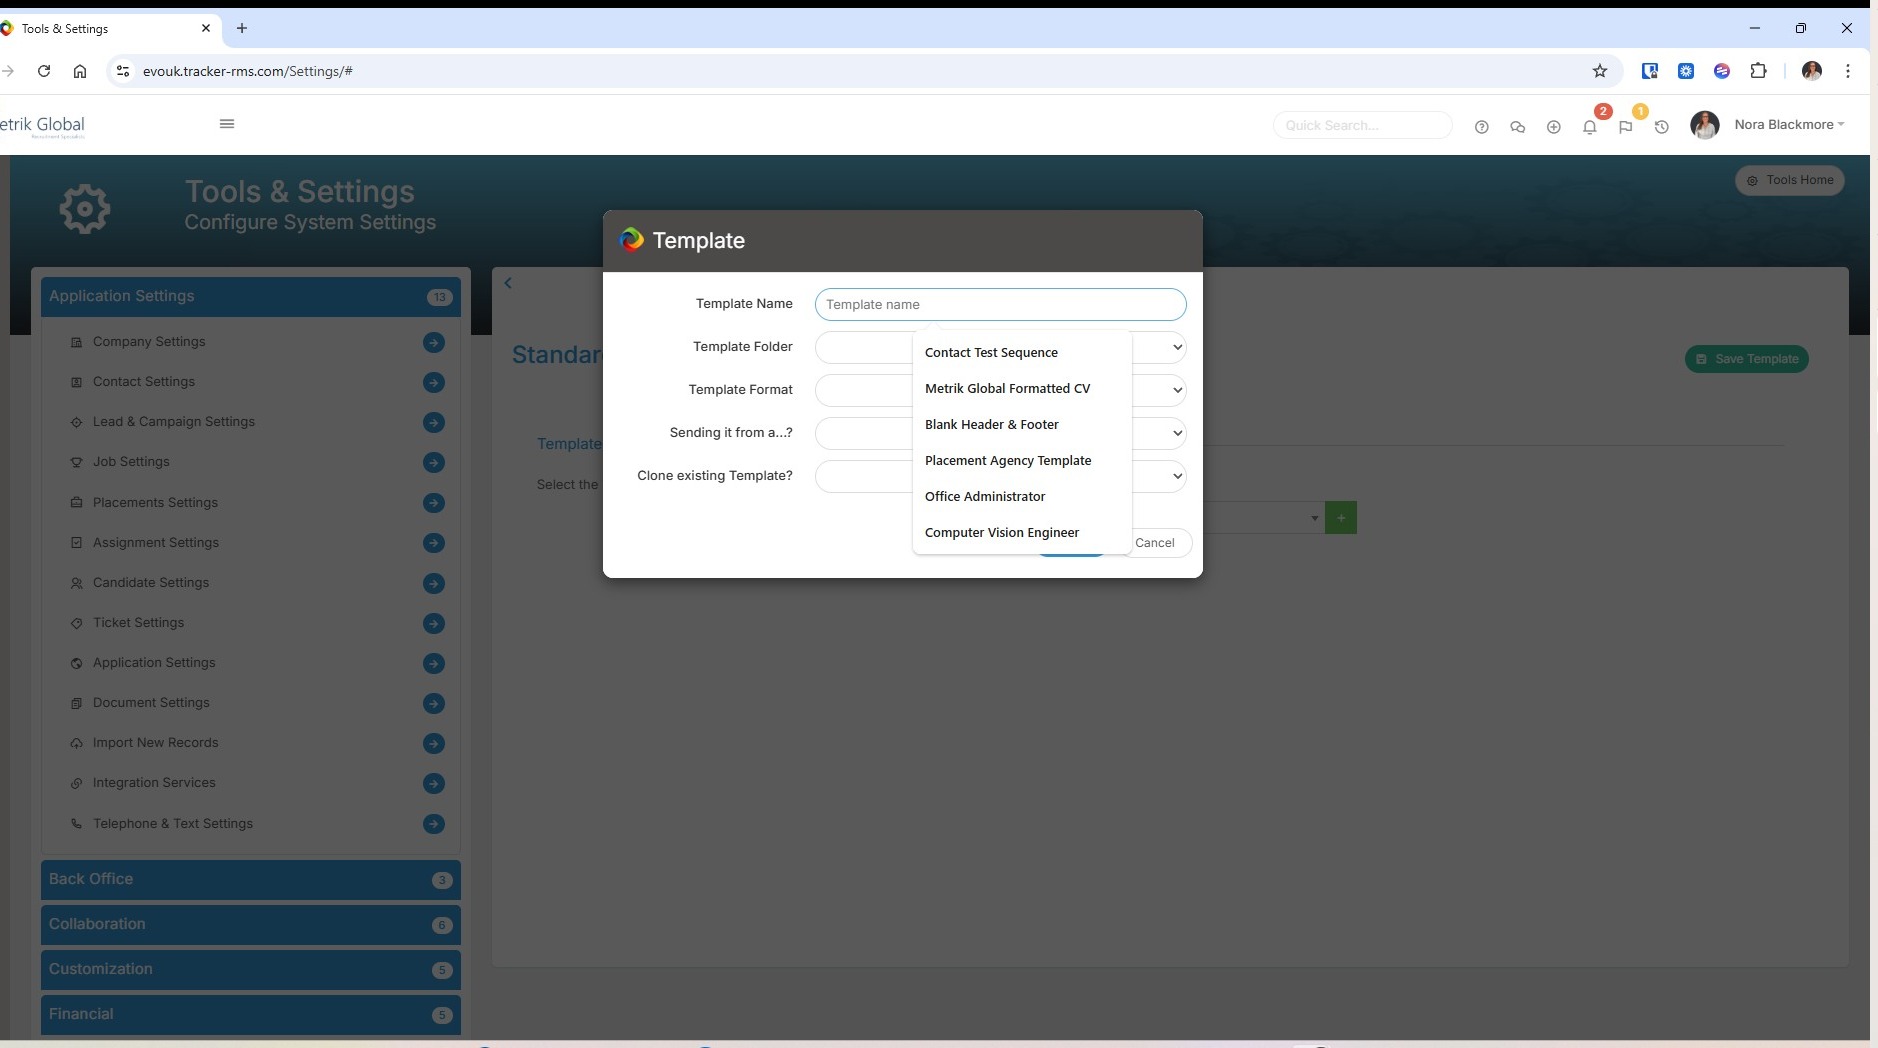Screen dimensions: 1878x1048
Task: Open the 'Sending it from a...?' dropdown
Action: point(1000,433)
